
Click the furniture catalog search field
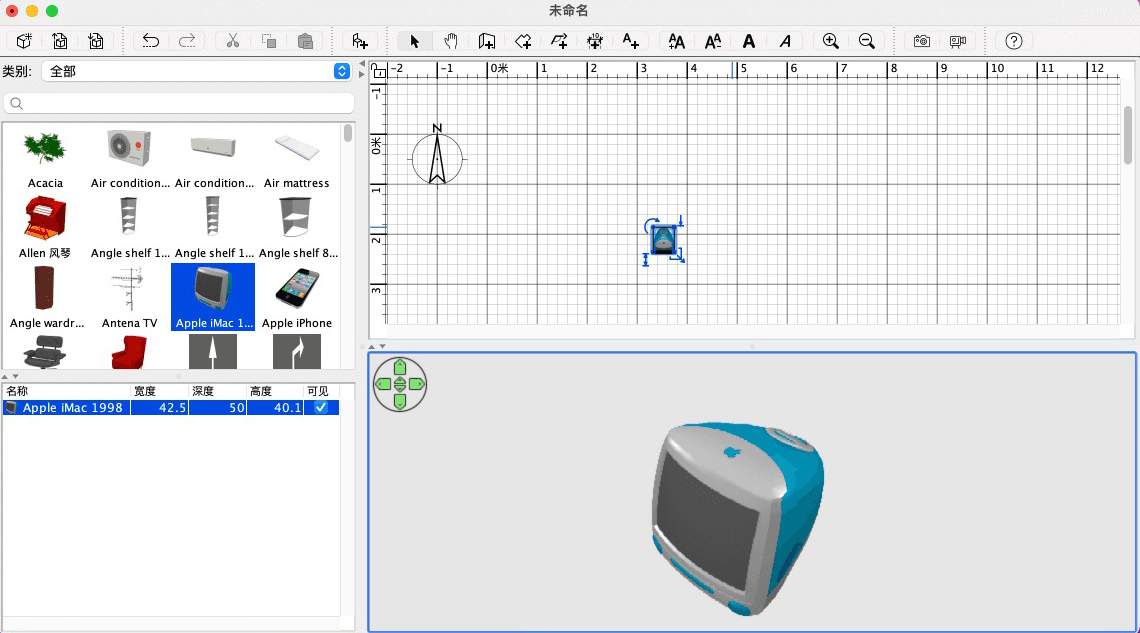click(x=180, y=104)
